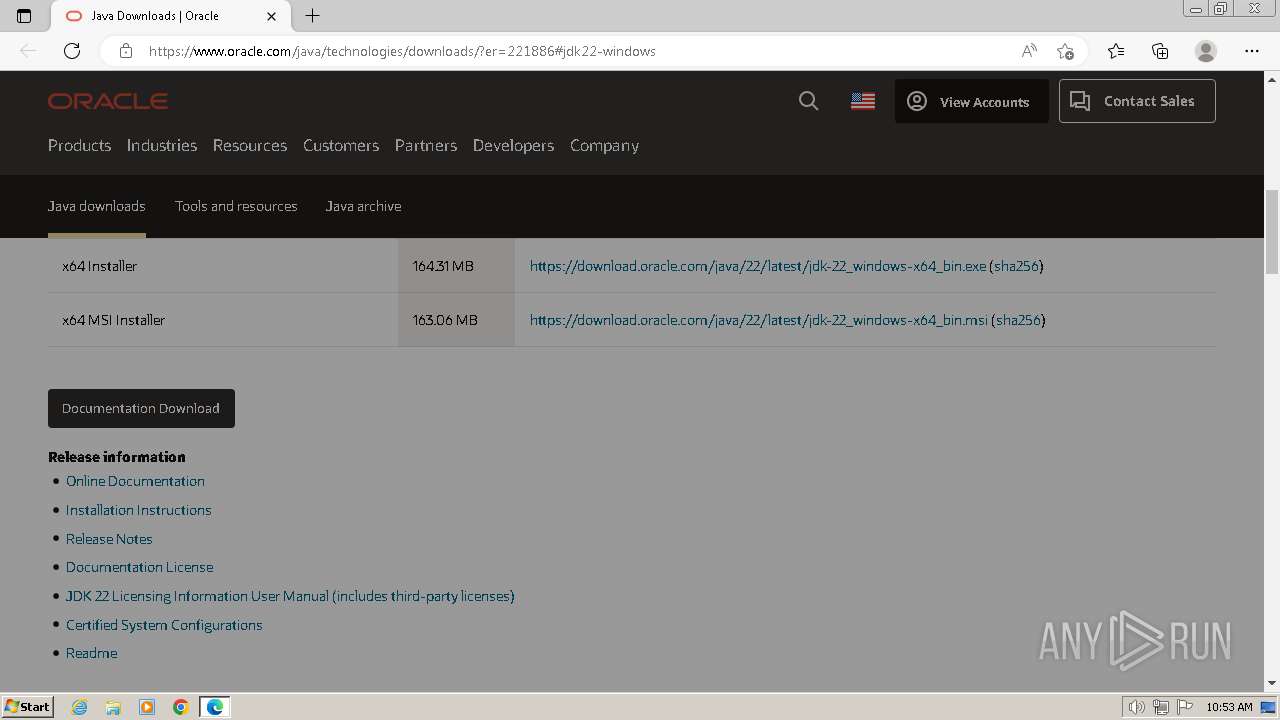
Task: Open Online Documentation link
Action: [x=135, y=481]
